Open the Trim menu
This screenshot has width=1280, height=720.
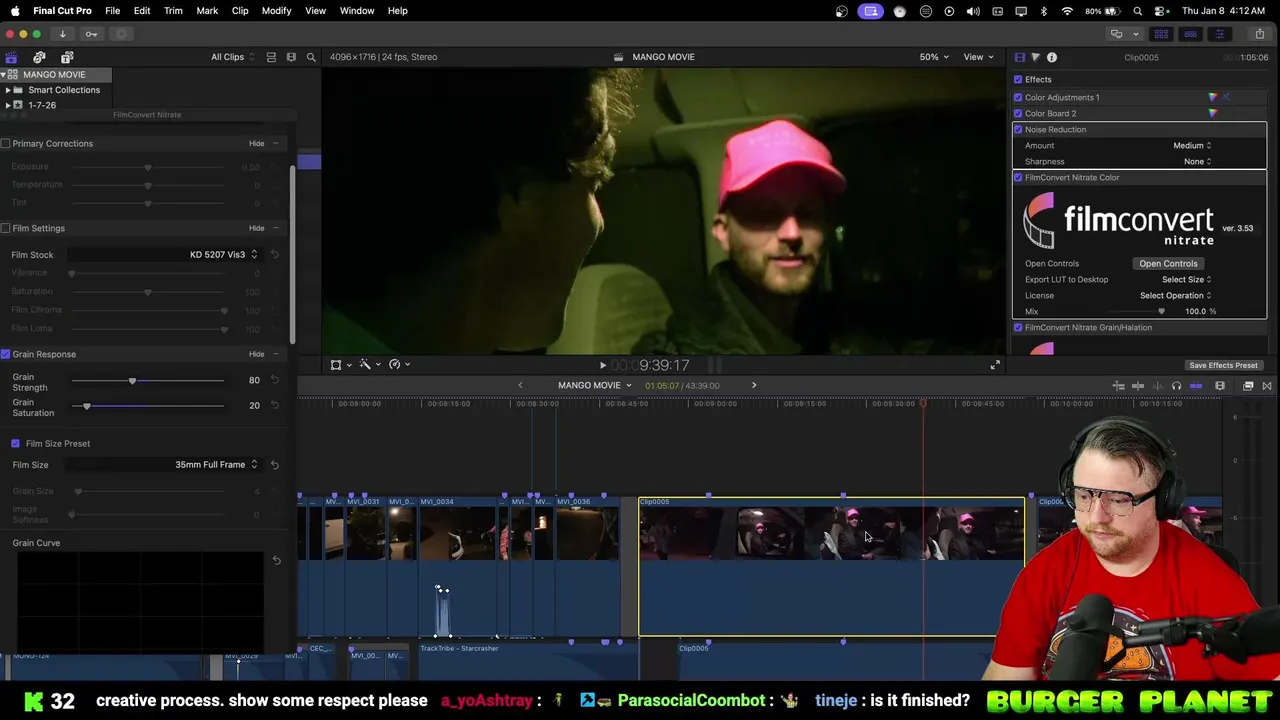click(x=173, y=11)
